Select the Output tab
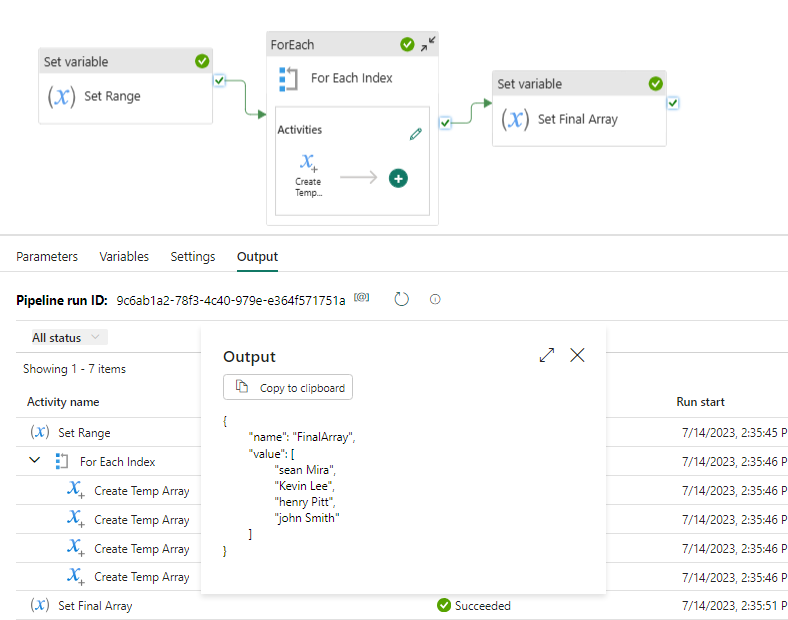The height and width of the screenshot is (620, 788). click(x=257, y=257)
